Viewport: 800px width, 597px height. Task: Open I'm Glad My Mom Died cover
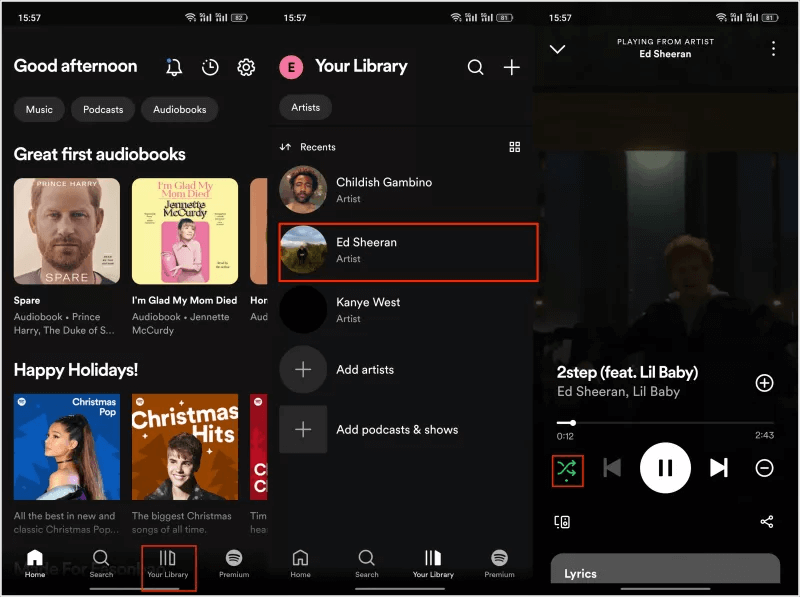tap(185, 231)
